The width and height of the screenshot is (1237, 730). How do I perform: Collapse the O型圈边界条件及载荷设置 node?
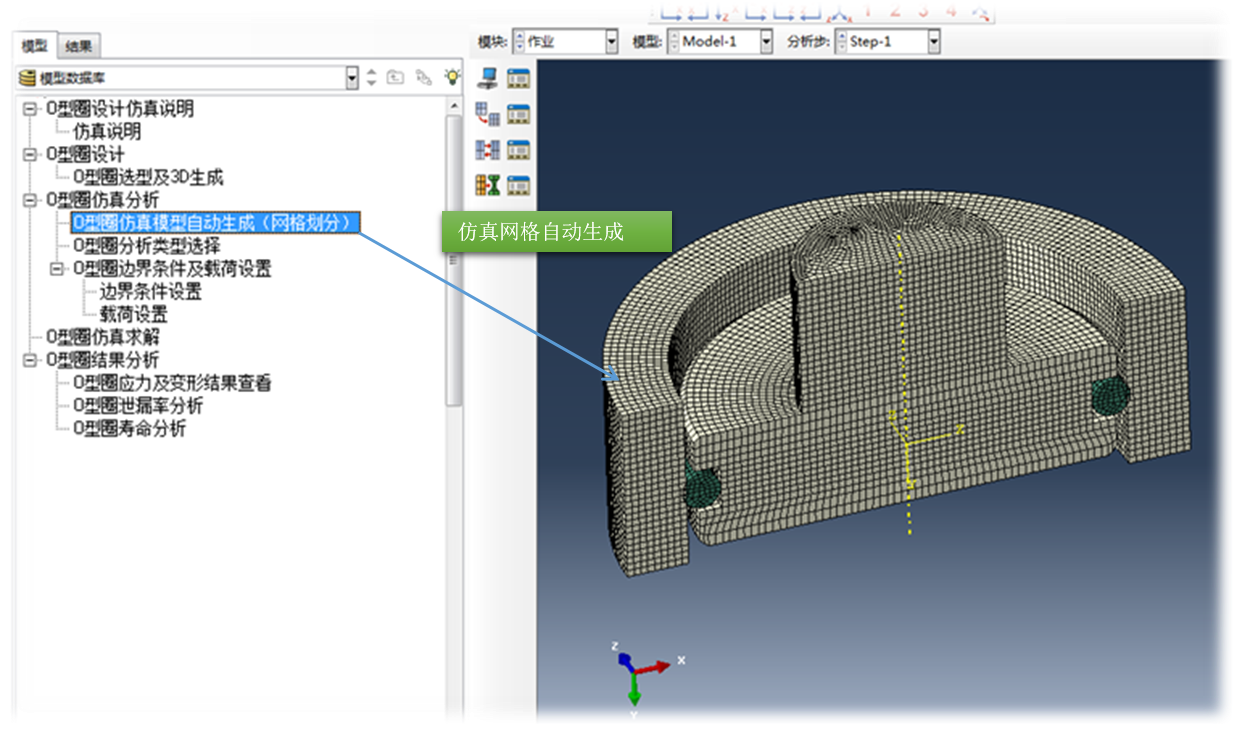(56, 269)
